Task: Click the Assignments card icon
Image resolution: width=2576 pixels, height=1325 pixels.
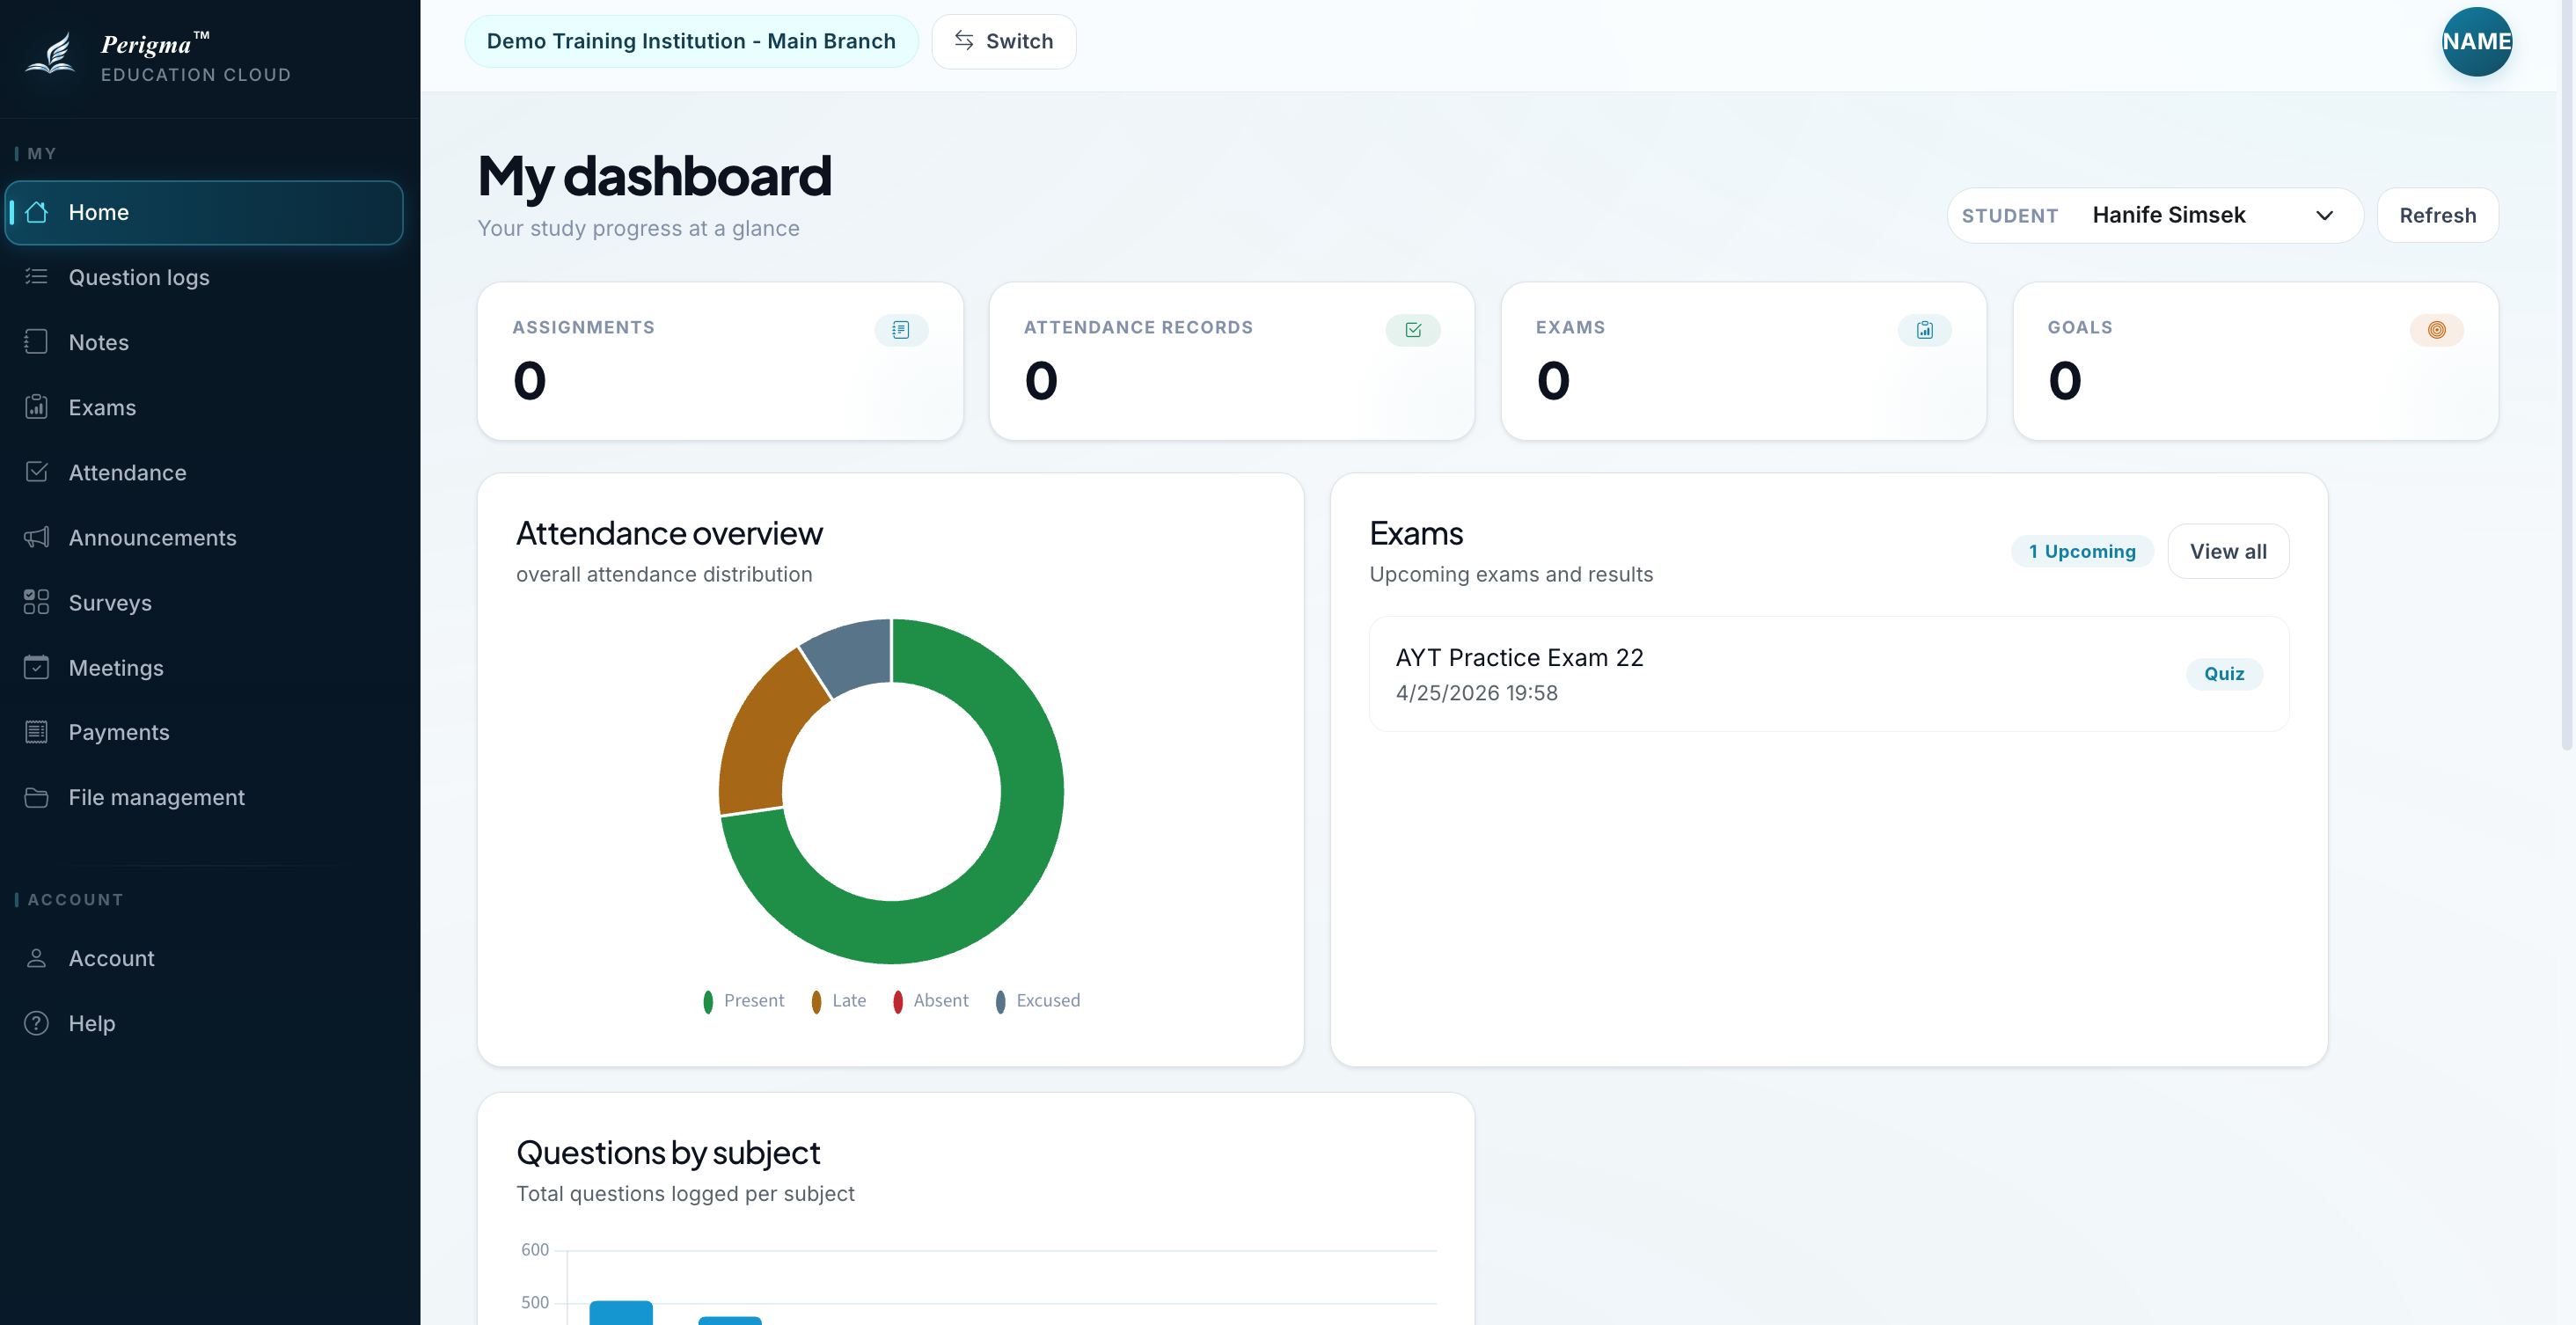Action: pos(901,330)
